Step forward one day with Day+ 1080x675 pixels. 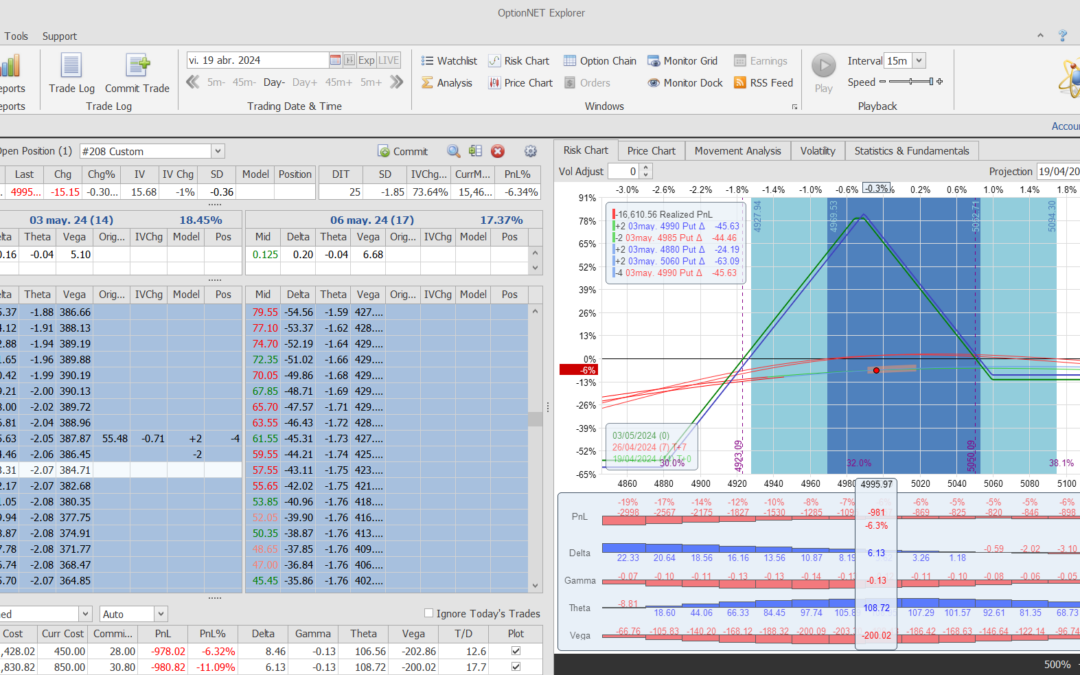click(304, 83)
